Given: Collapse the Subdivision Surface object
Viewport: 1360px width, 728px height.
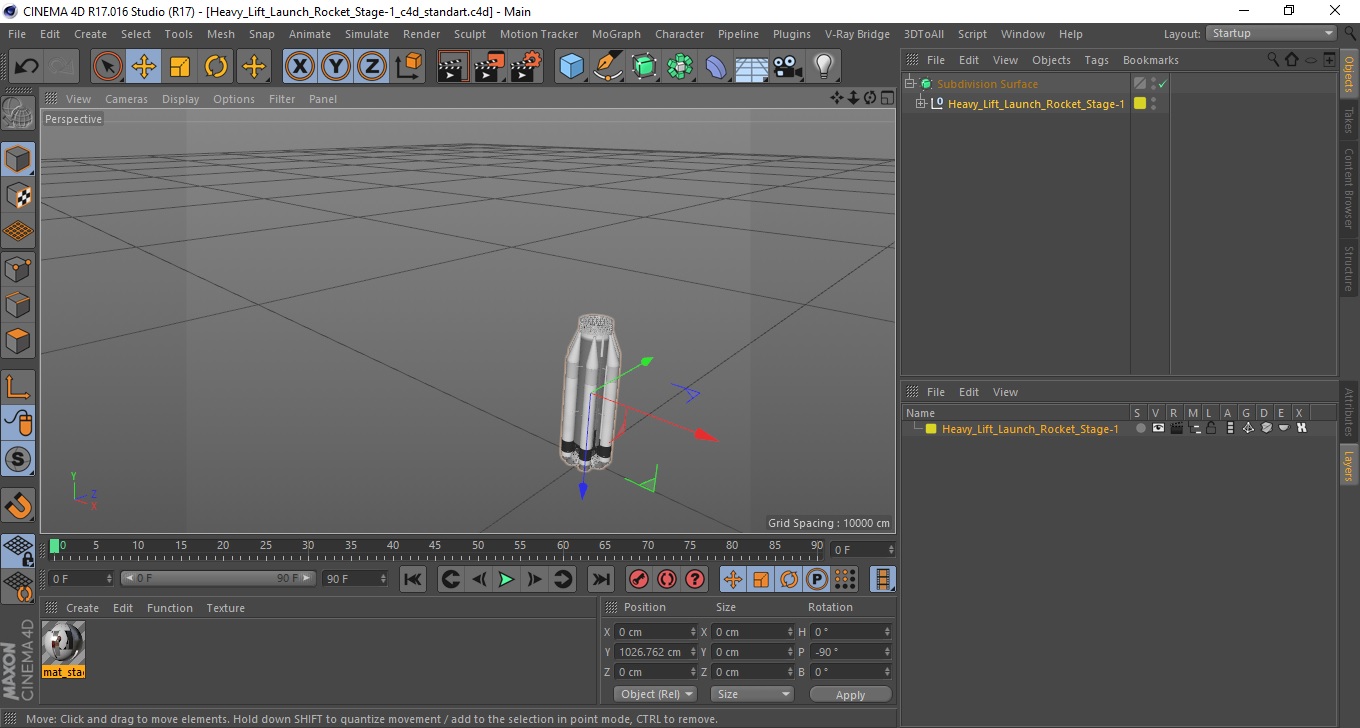Looking at the screenshot, I should (910, 84).
